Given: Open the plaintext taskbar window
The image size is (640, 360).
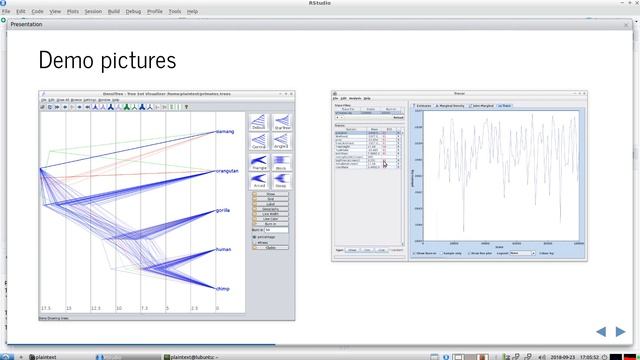Looking at the screenshot, I should click(x=43, y=357).
